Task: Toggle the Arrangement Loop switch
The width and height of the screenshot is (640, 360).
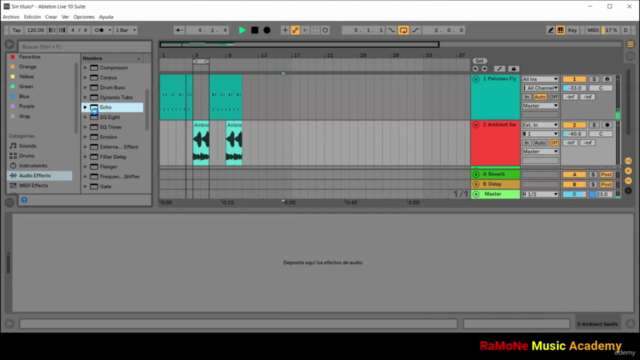Action: pyautogui.click(x=403, y=30)
